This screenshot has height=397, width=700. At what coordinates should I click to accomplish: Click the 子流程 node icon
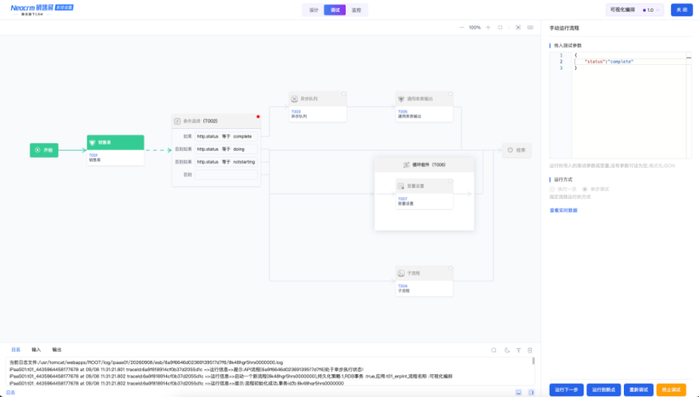[401, 273]
